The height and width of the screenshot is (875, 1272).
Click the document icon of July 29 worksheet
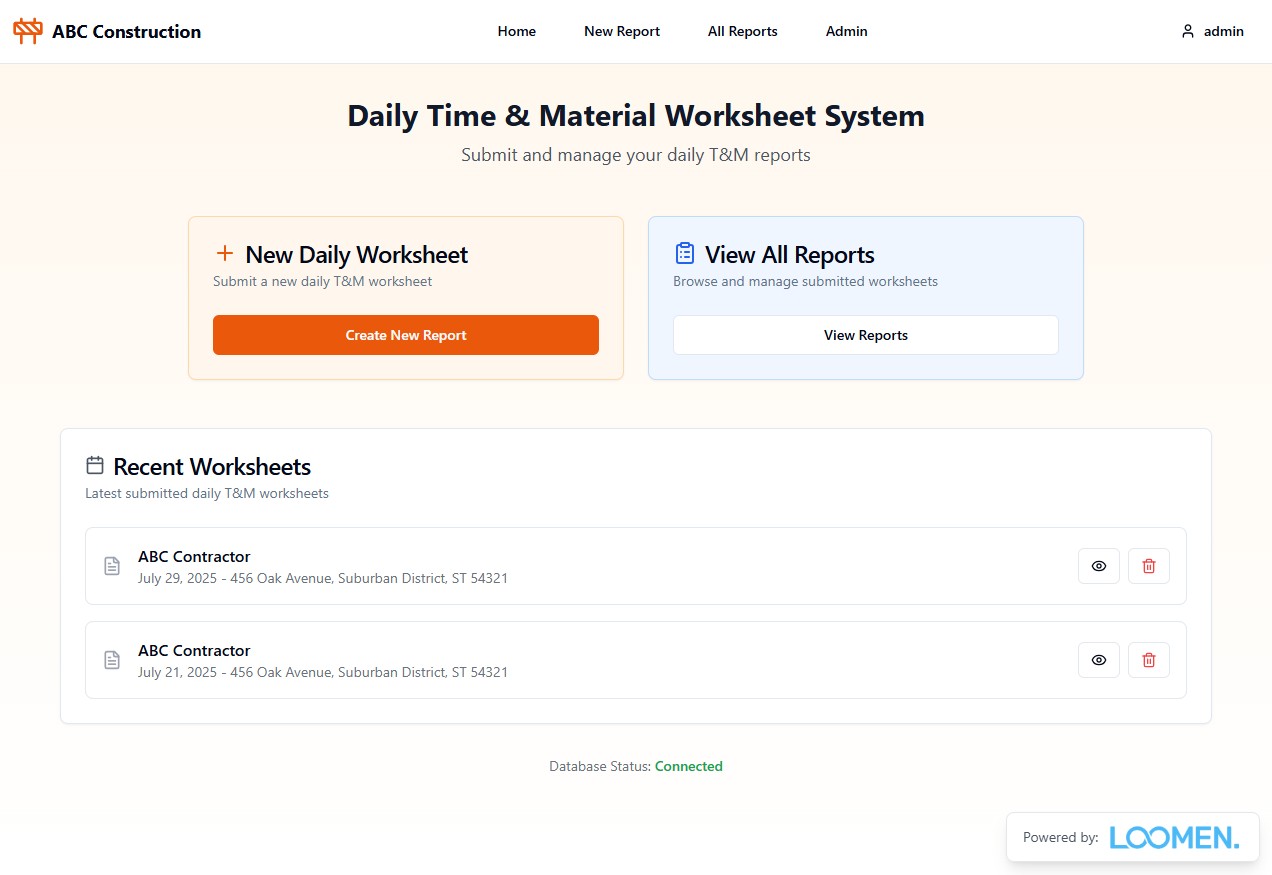tap(112, 566)
